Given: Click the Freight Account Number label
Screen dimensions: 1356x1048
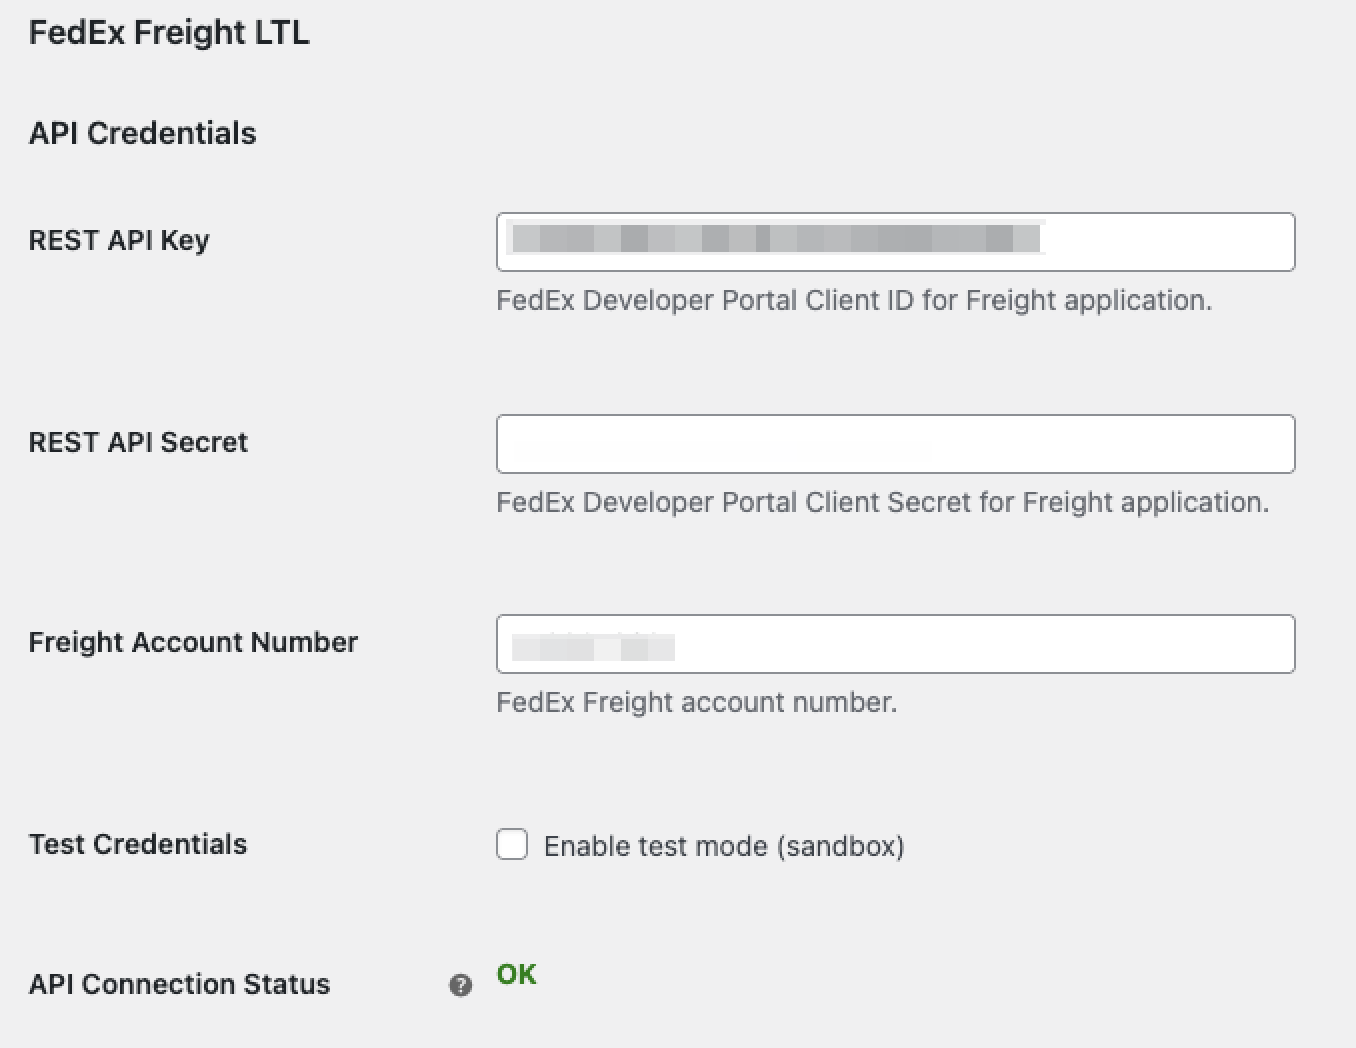Looking at the screenshot, I should coord(193,642).
